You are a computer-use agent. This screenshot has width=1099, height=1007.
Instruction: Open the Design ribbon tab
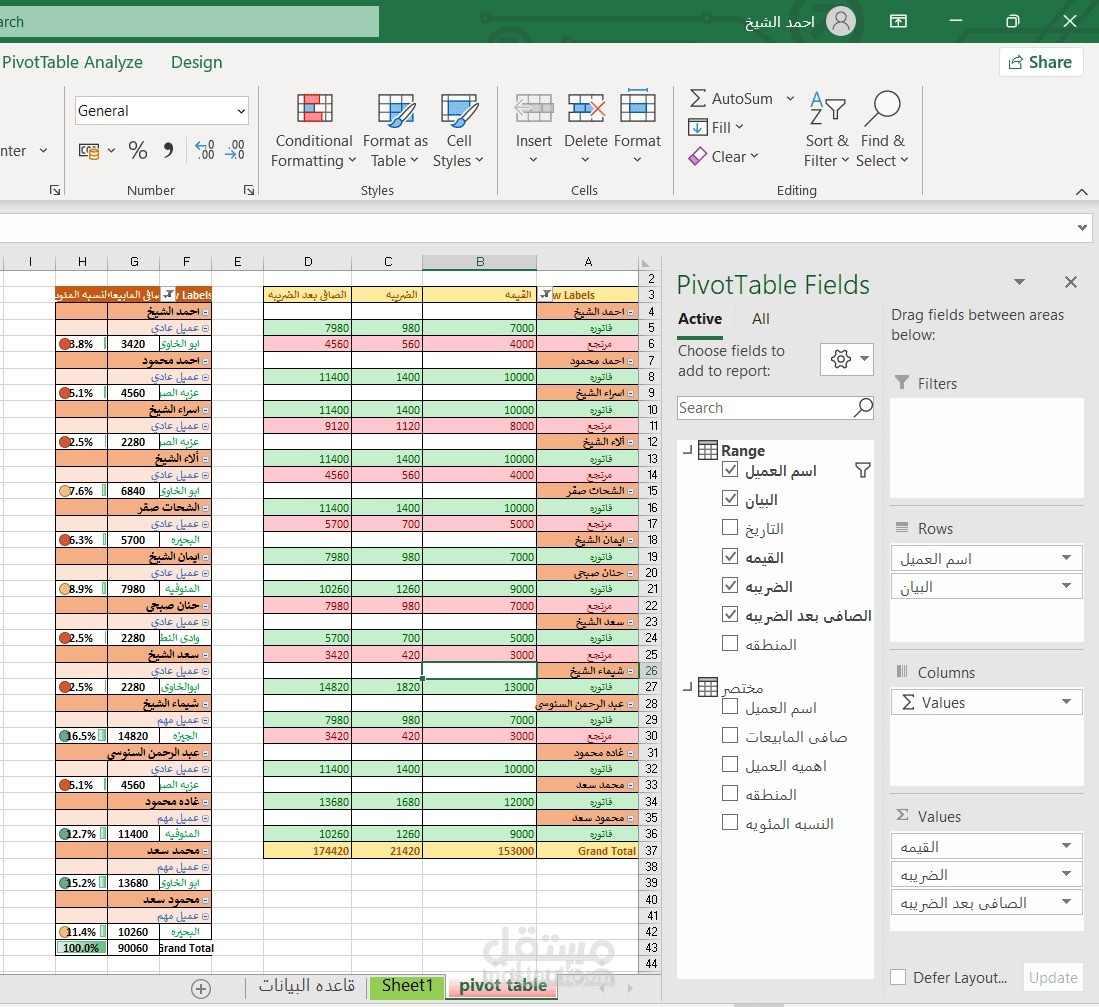pyautogui.click(x=196, y=62)
